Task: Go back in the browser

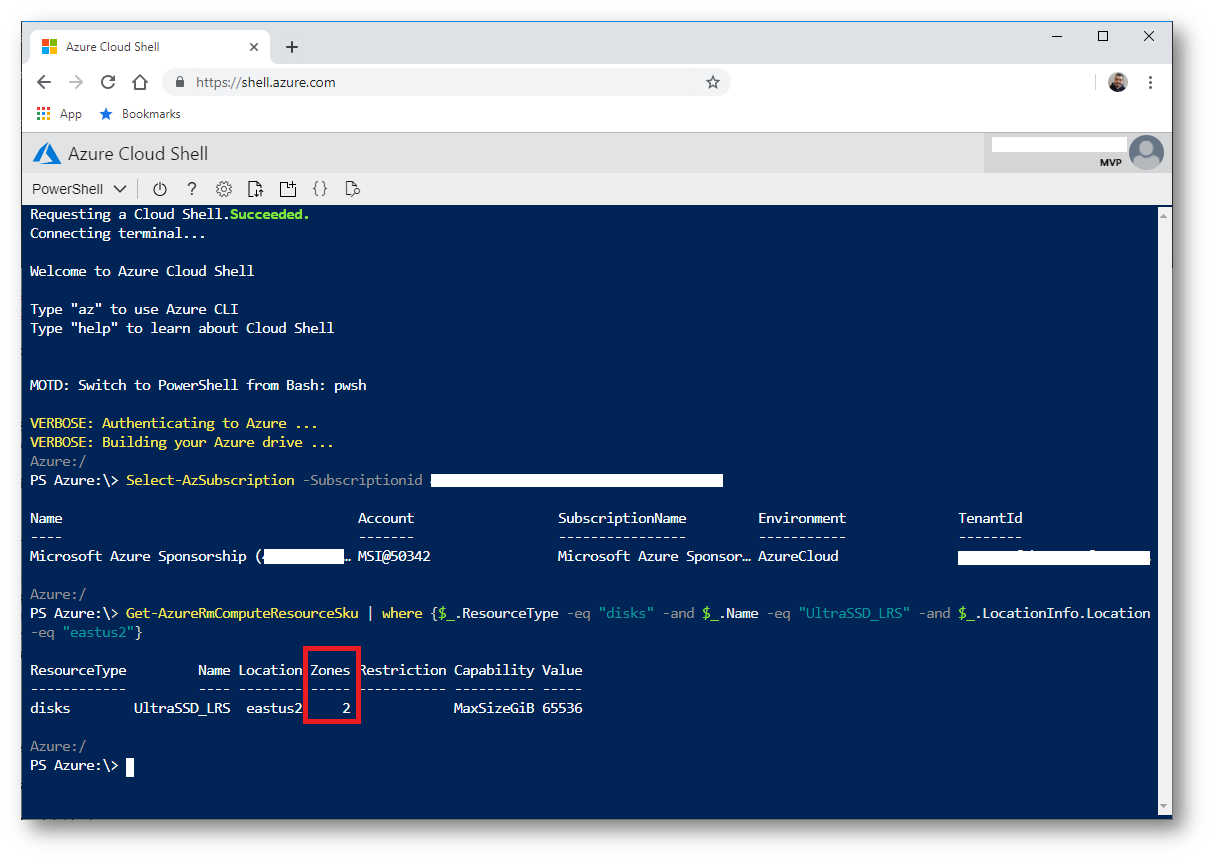Action: tap(44, 82)
